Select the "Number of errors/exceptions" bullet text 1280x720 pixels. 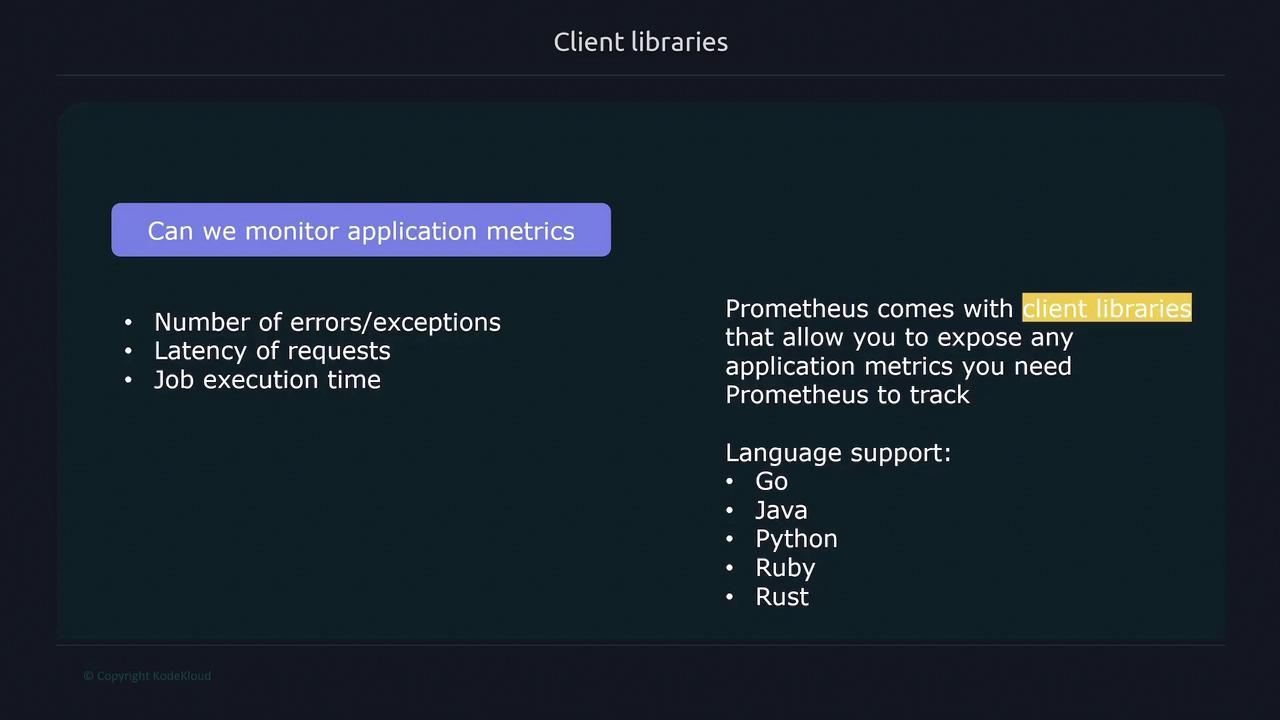point(327,322)
